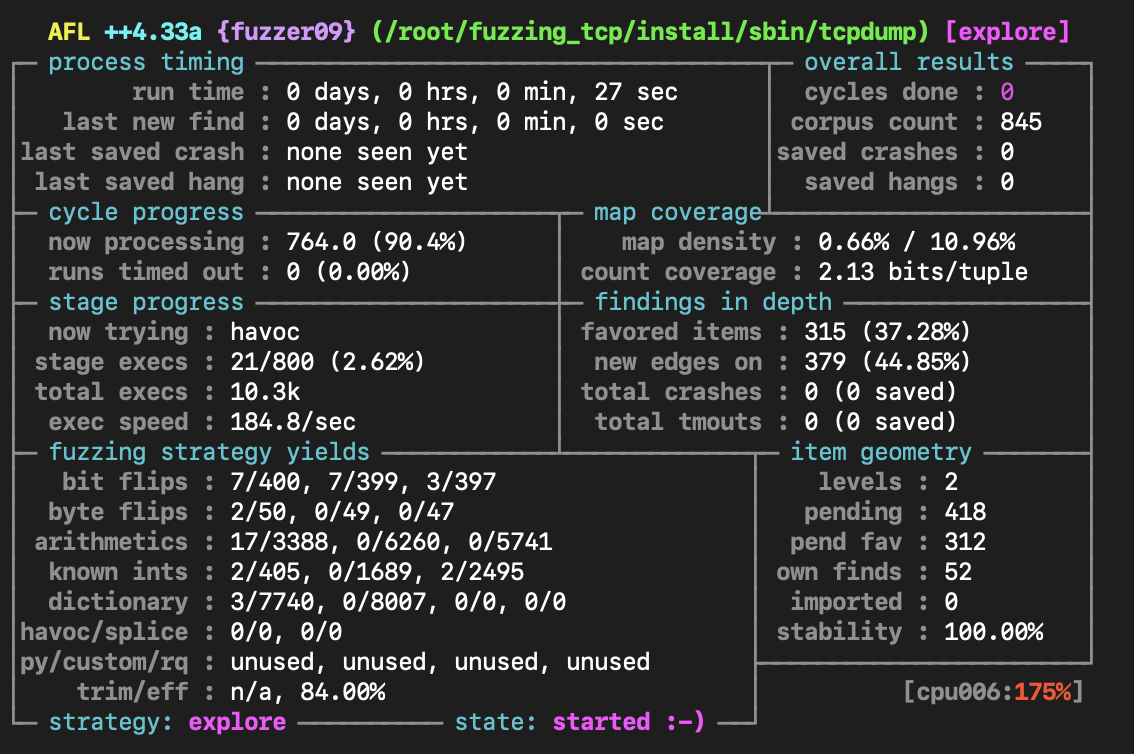Click the 'overall results' section heading
Viewport: 1134px width, 754px height.
coord(909,62)
